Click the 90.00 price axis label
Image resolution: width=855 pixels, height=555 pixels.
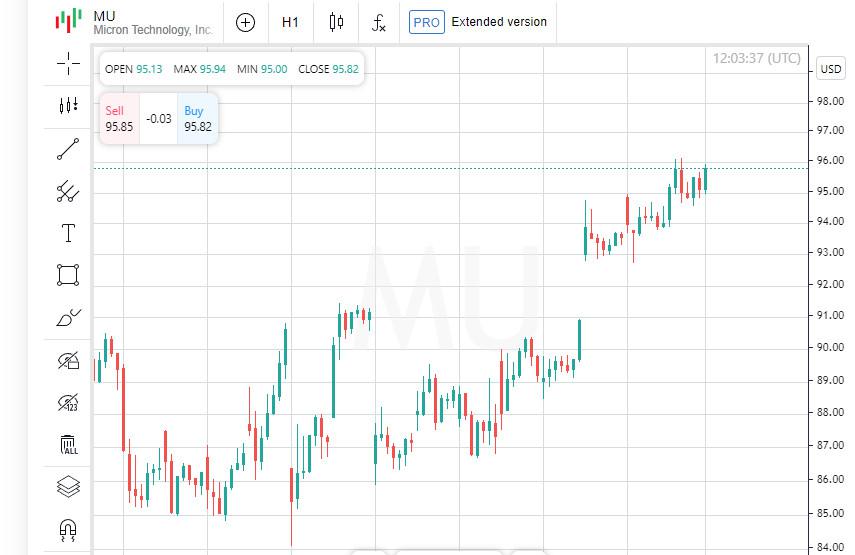coord(830,347)
